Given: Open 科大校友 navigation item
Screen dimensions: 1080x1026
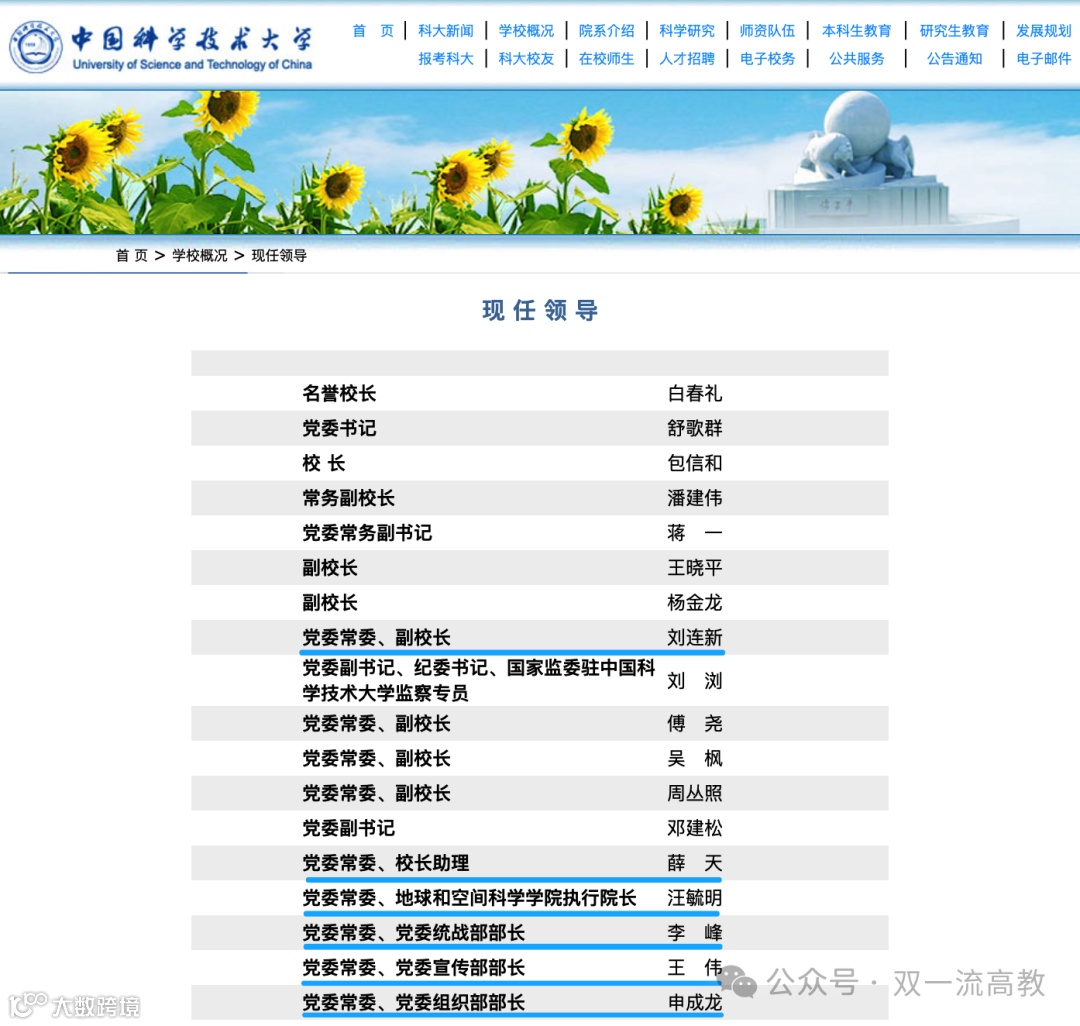Looking at the screenshot, I should [x=526, y=59].
